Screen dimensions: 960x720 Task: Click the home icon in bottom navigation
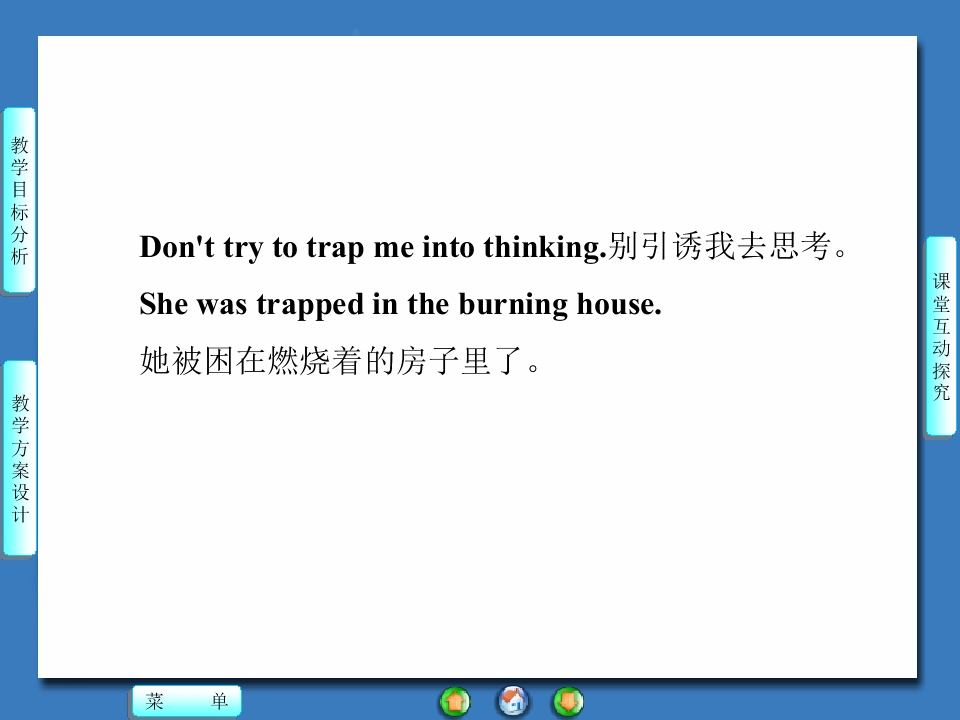point(512,701)
